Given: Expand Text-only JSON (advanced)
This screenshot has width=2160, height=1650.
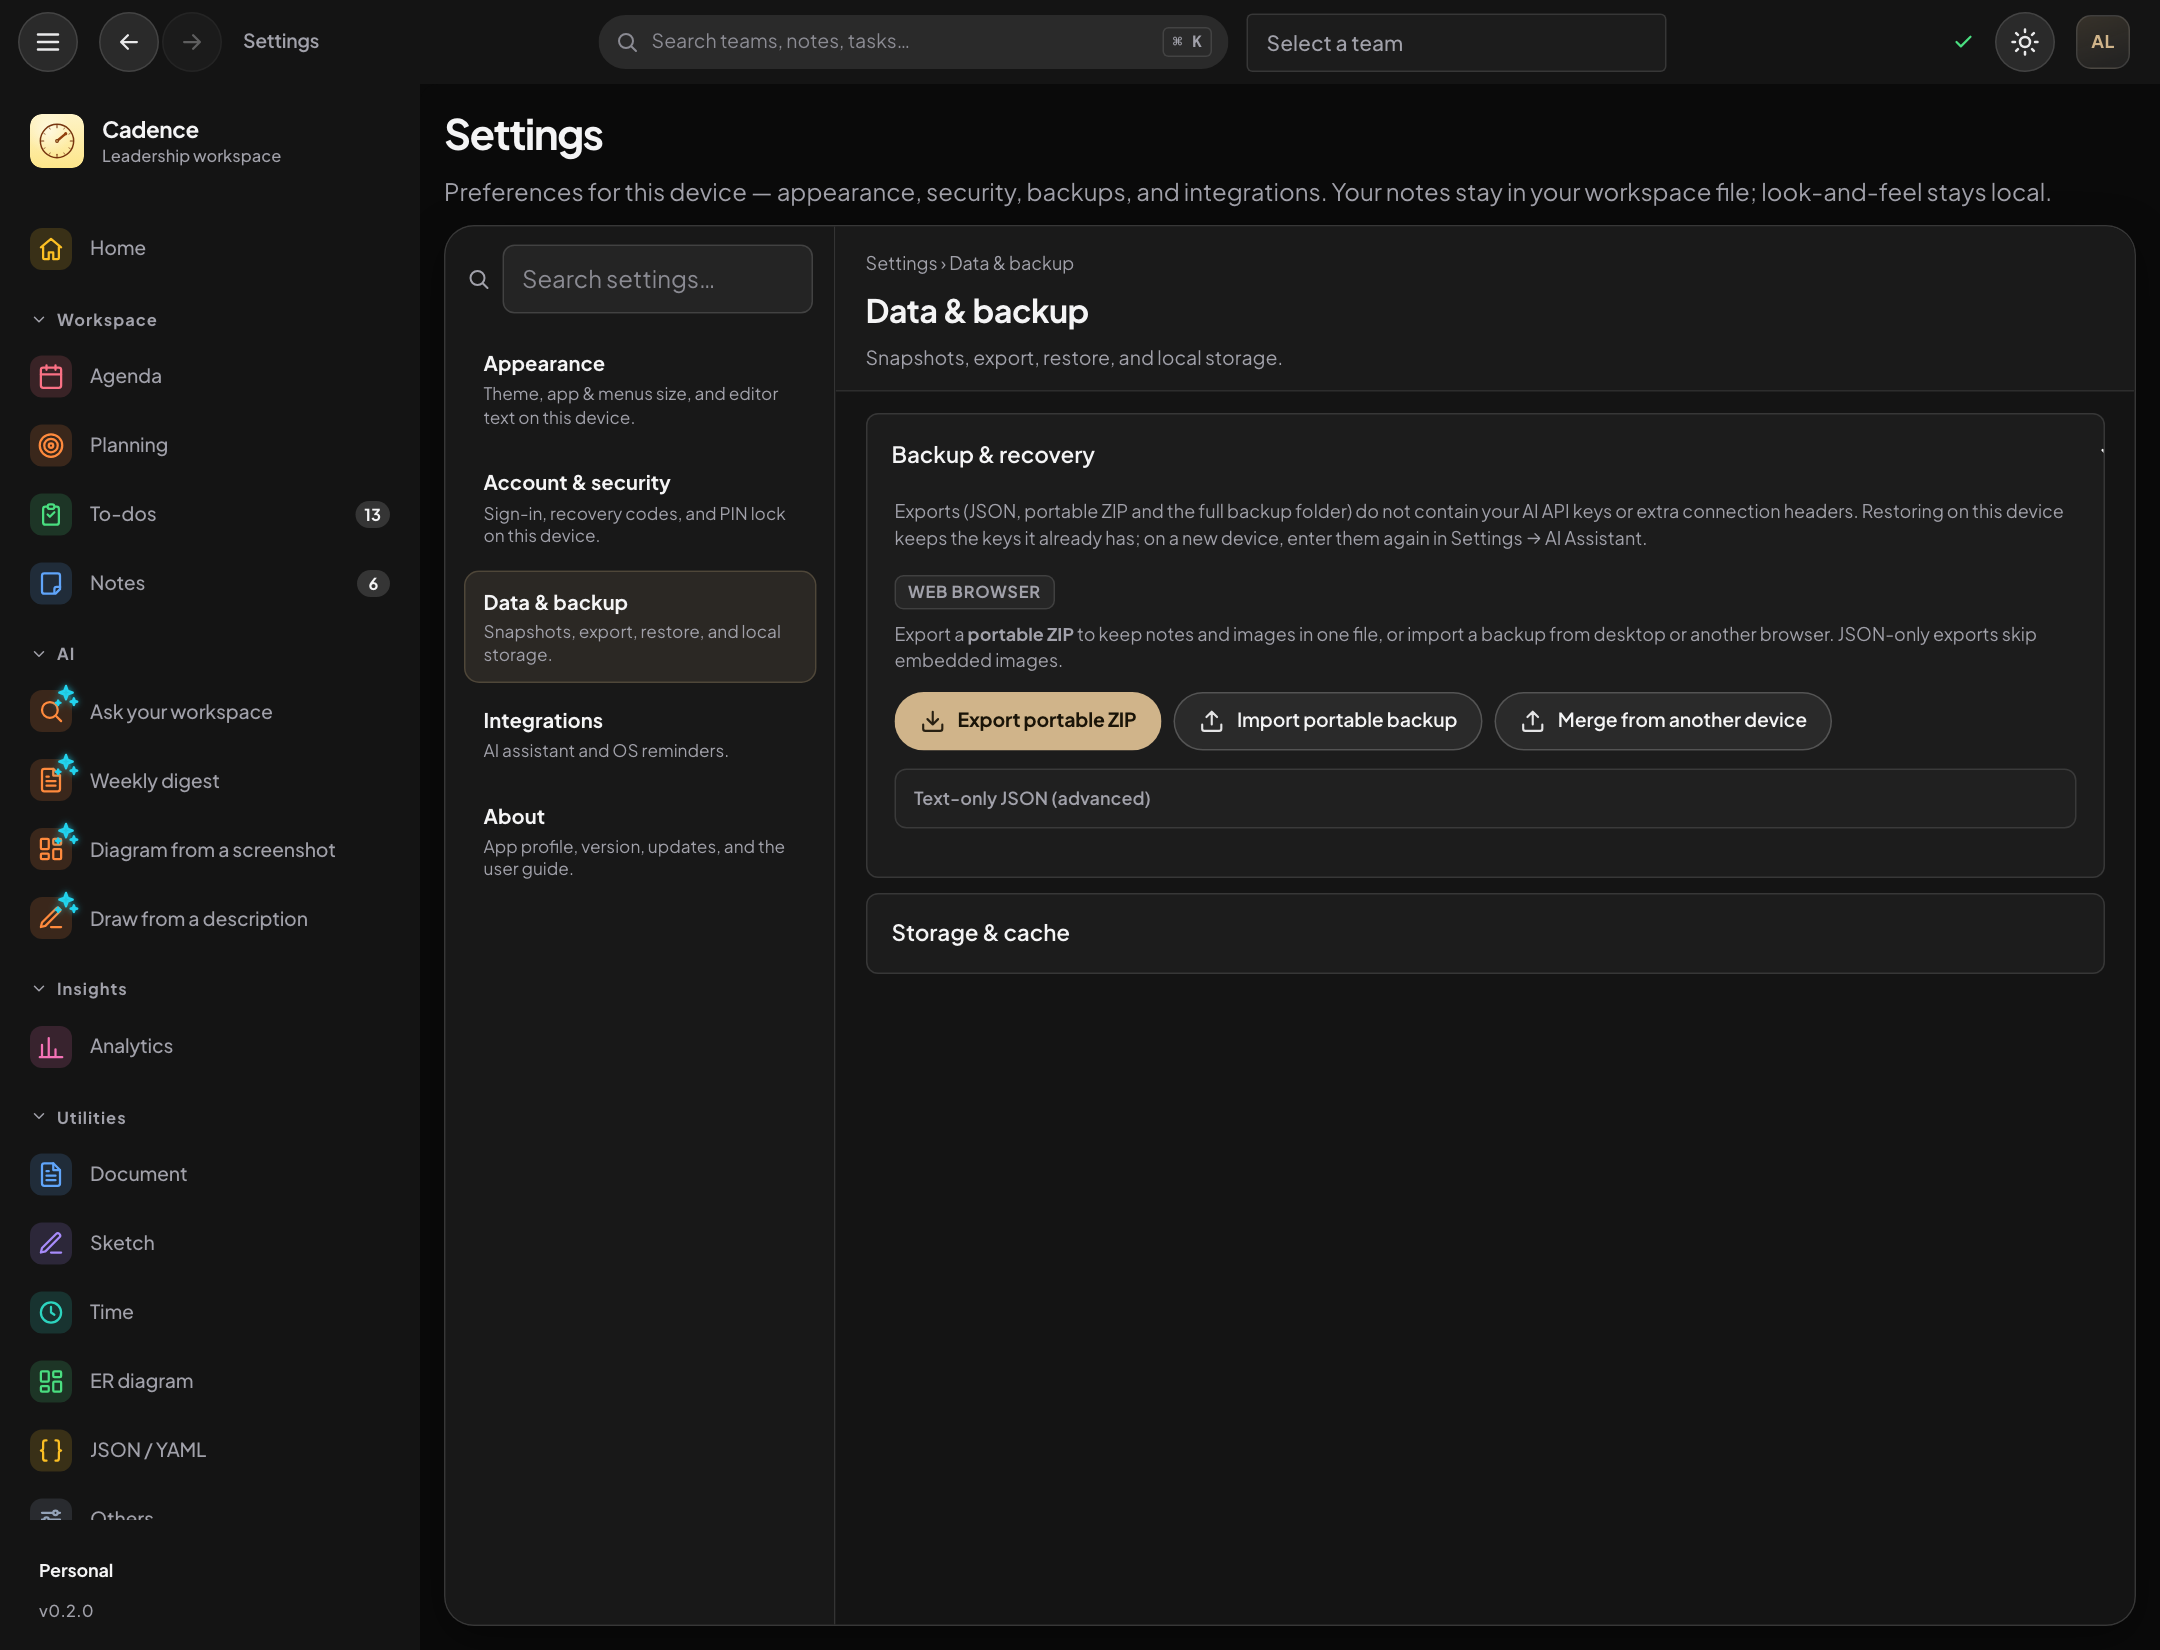Looking at the screenshot, I should point(1484,799).
